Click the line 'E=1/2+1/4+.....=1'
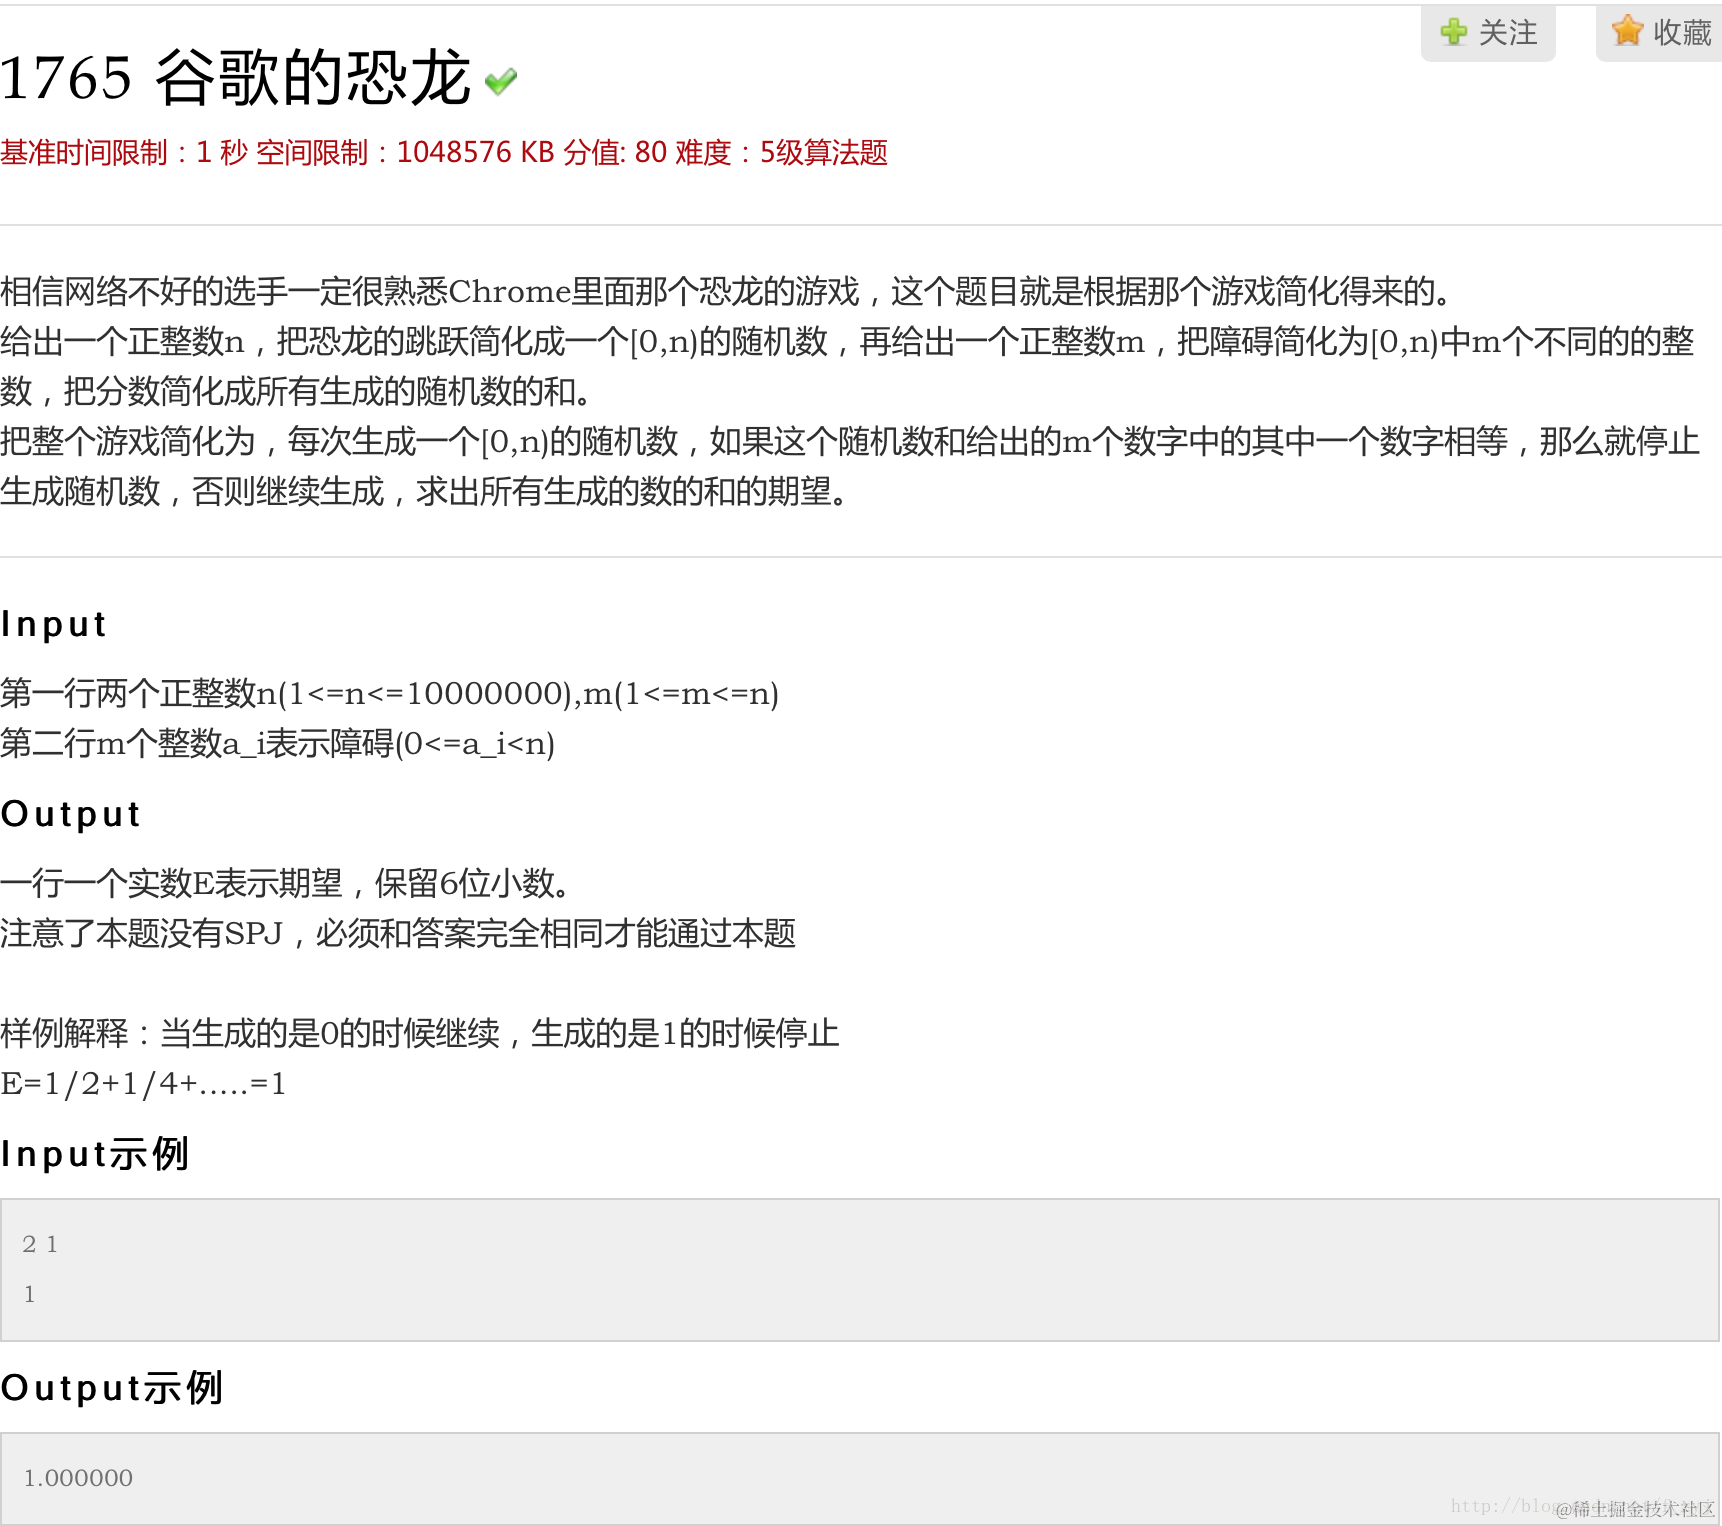This screenshot has height=1526, width=1722. (143, 1084)
